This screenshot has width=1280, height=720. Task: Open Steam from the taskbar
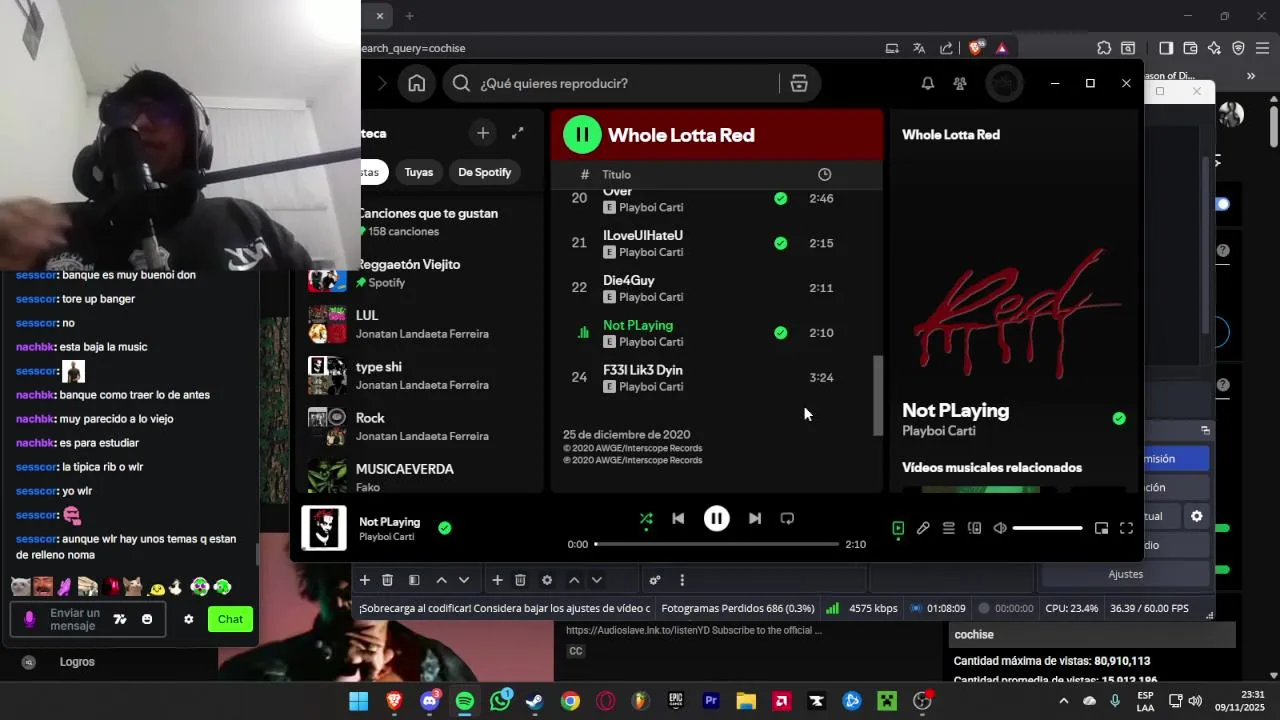click(535, 701)
